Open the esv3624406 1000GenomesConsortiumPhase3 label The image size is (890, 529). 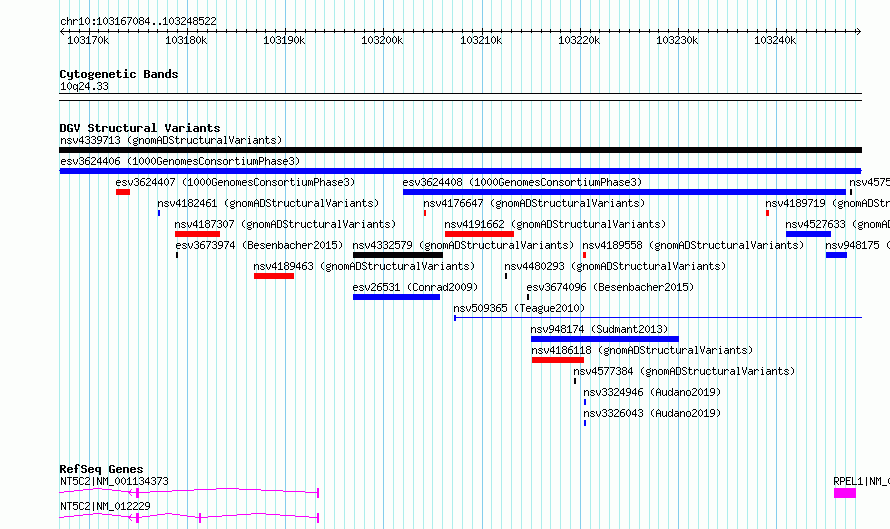pos(180,161)
